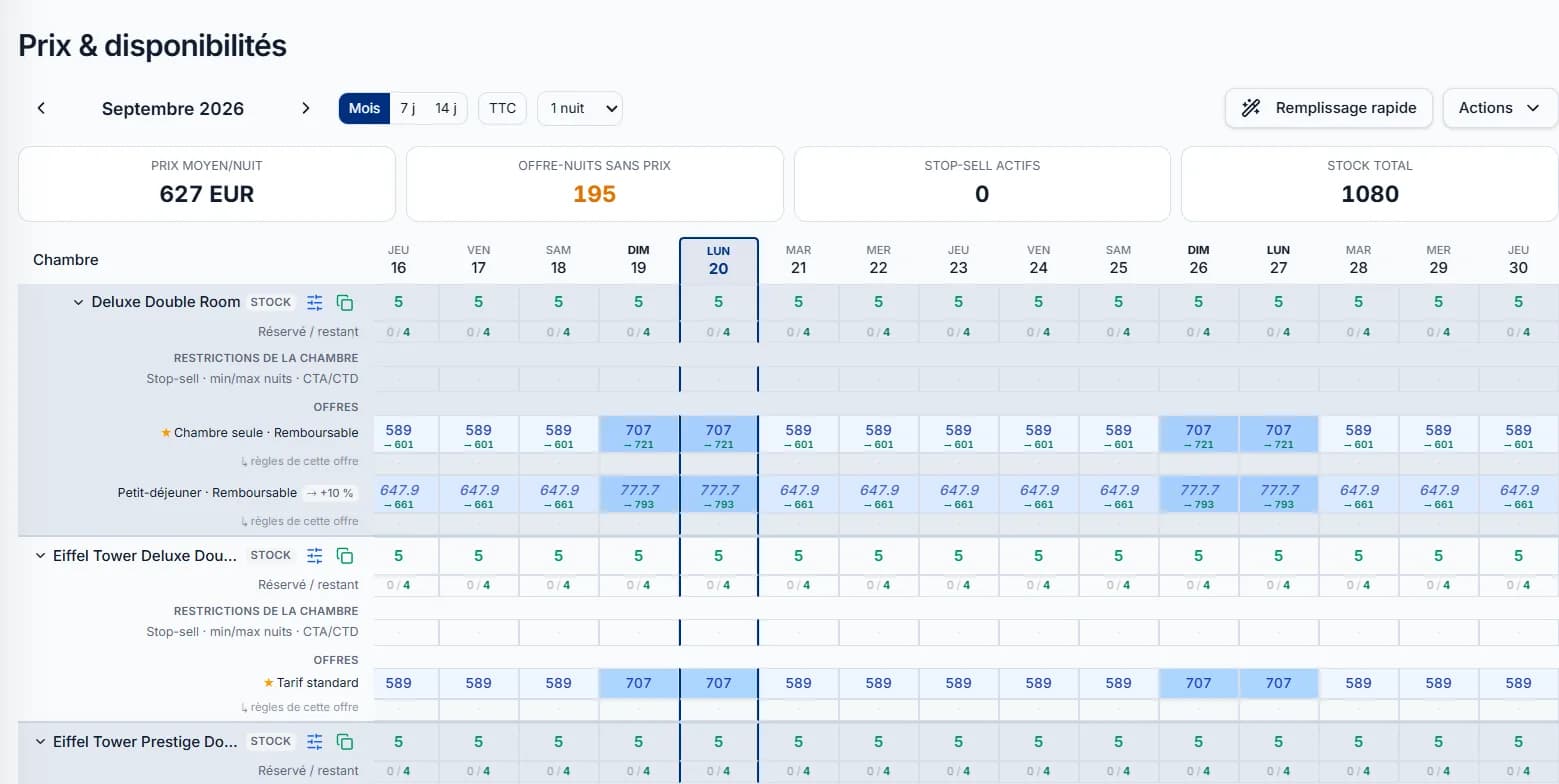Click the +10 % badge on Petit-déjeuner offer
1559x784 pixels.
point(330,493)
